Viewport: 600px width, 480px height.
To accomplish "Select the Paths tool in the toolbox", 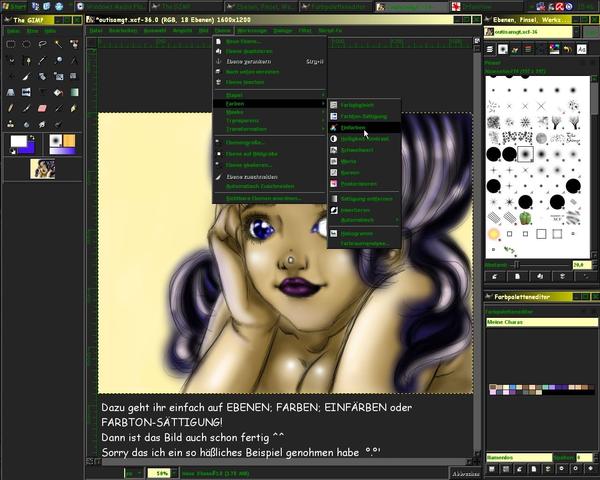I will (x=26, y=60).
